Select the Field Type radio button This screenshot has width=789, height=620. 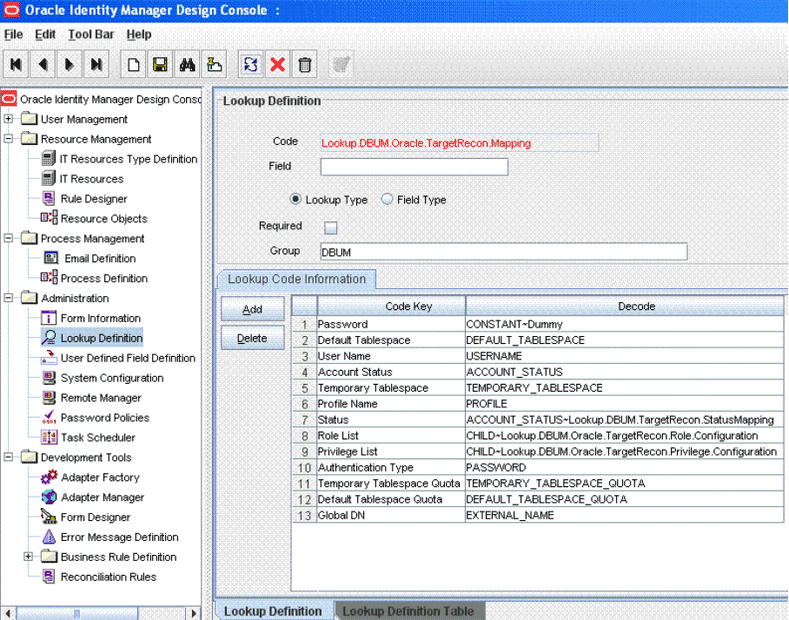click(387, 199)
